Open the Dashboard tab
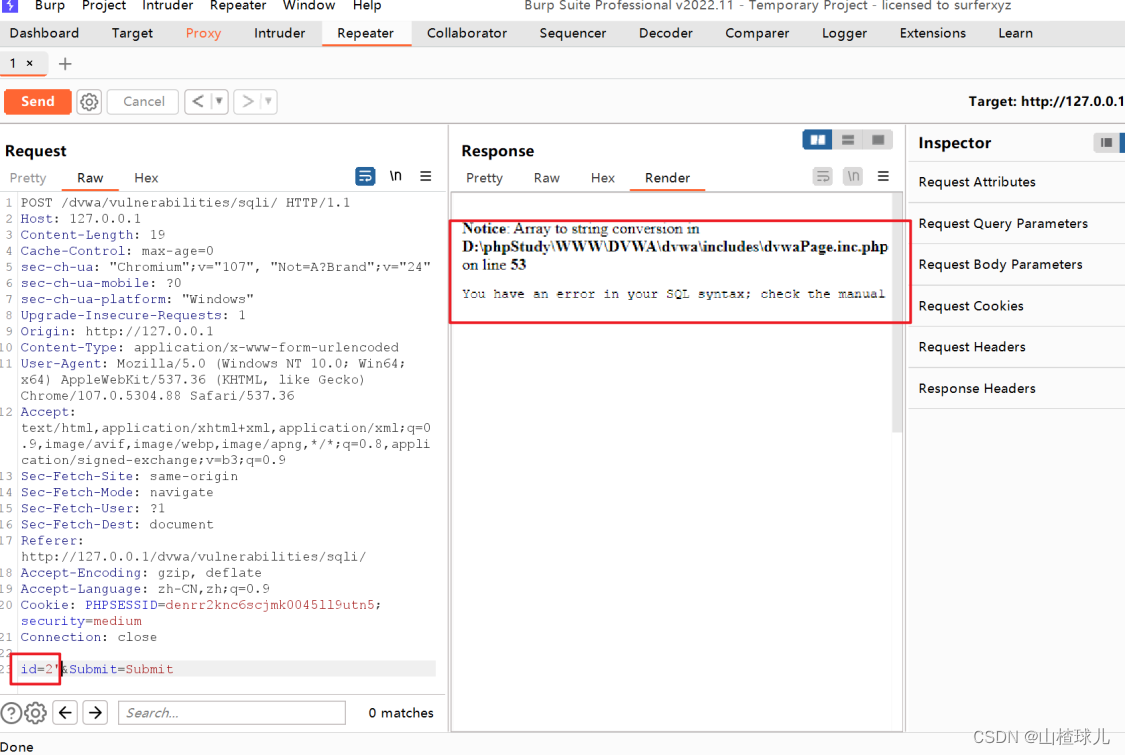This screenshot has height=755, width=1125. [x=44, y=33]
